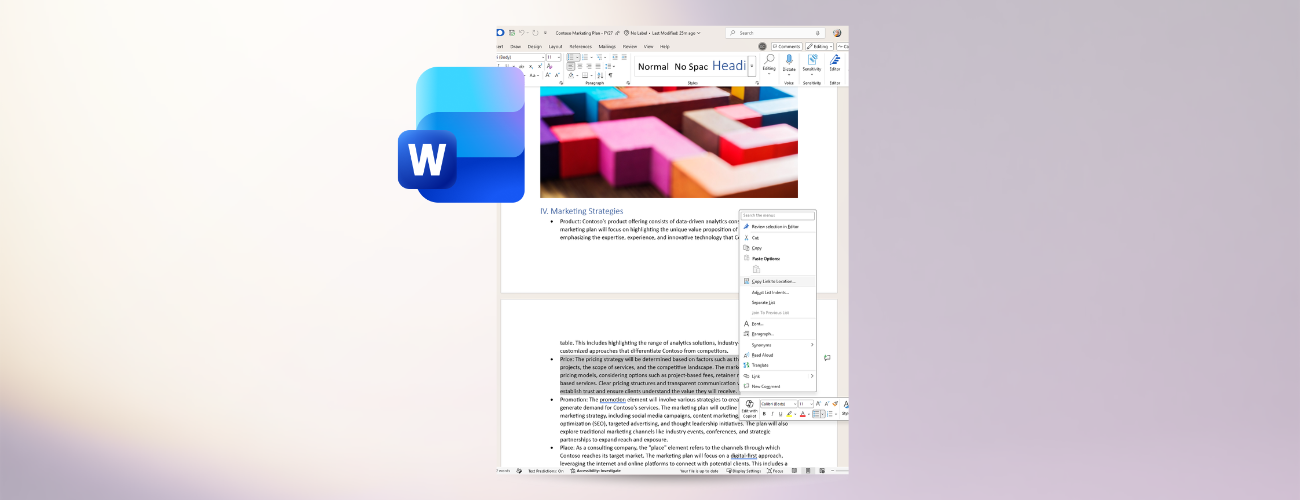The width and height of the screenshot is (1300, 500).
Task: Click Edit with Copilot in mini toolbar
Action: coord(749,408)
